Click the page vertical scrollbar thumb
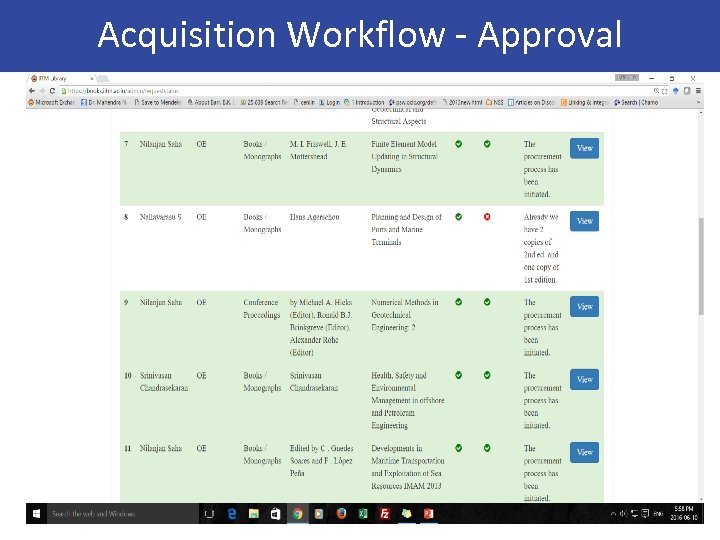This screenshot has height=540, width=720. pyautogui.click(x=701, y=266)
